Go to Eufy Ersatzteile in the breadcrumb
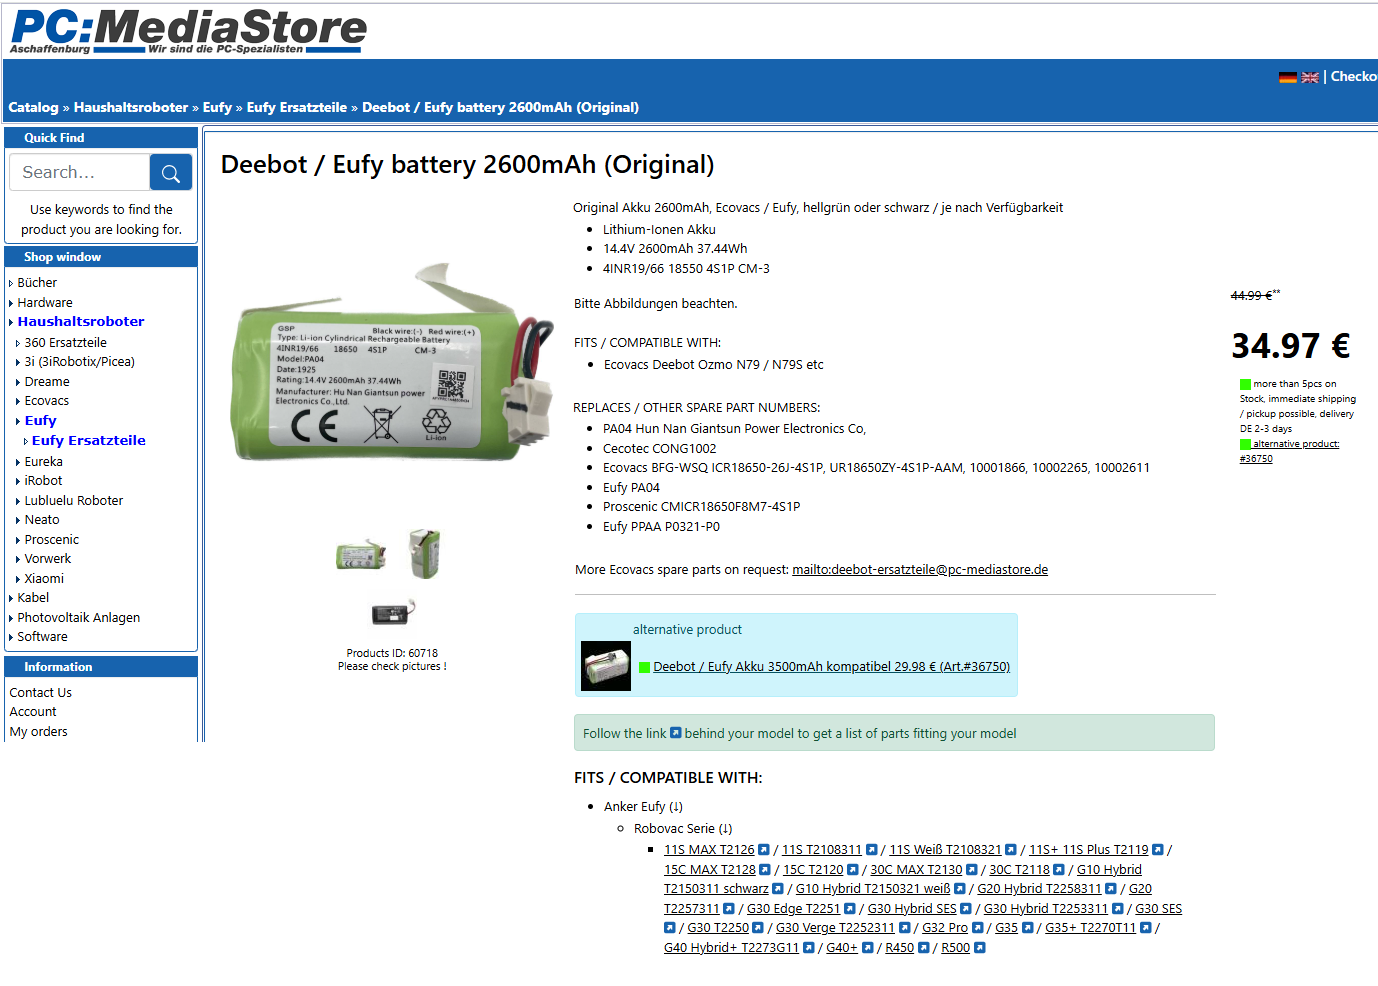 (x=297, y=108)
